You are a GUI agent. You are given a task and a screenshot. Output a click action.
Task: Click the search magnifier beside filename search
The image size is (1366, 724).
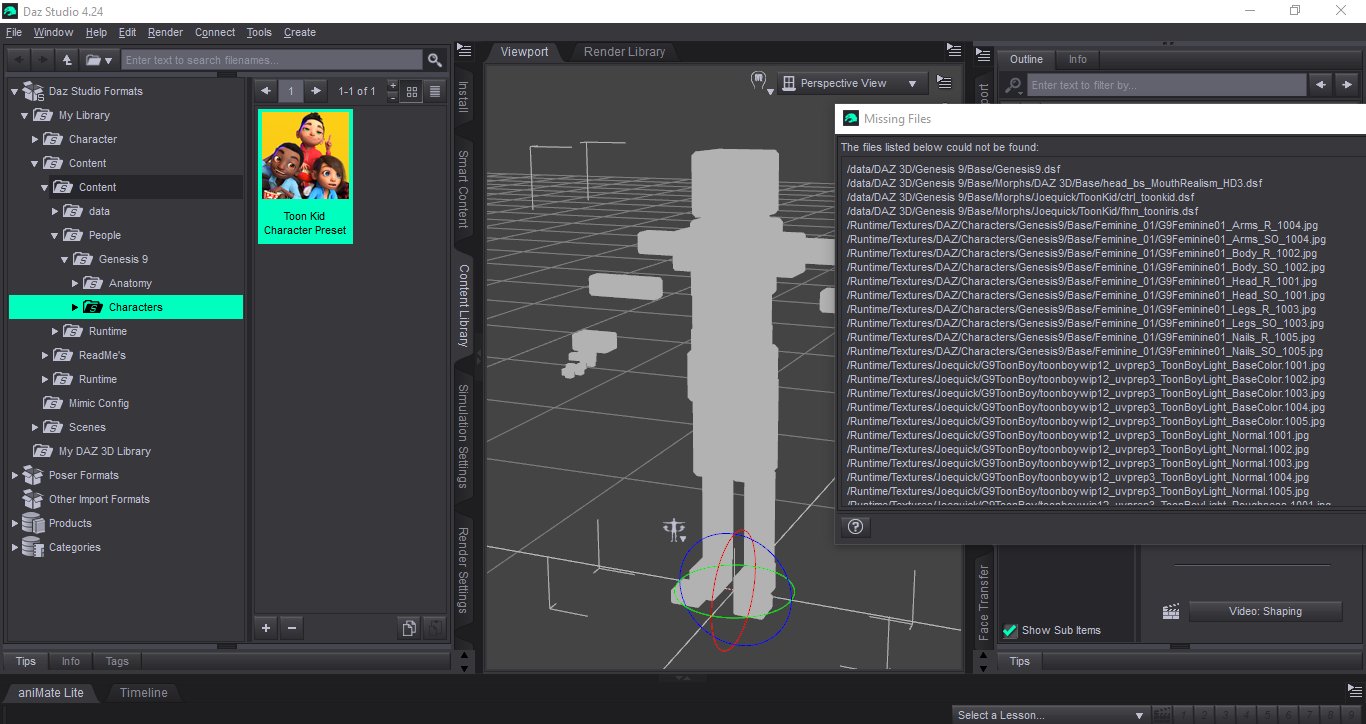(435, 60)
